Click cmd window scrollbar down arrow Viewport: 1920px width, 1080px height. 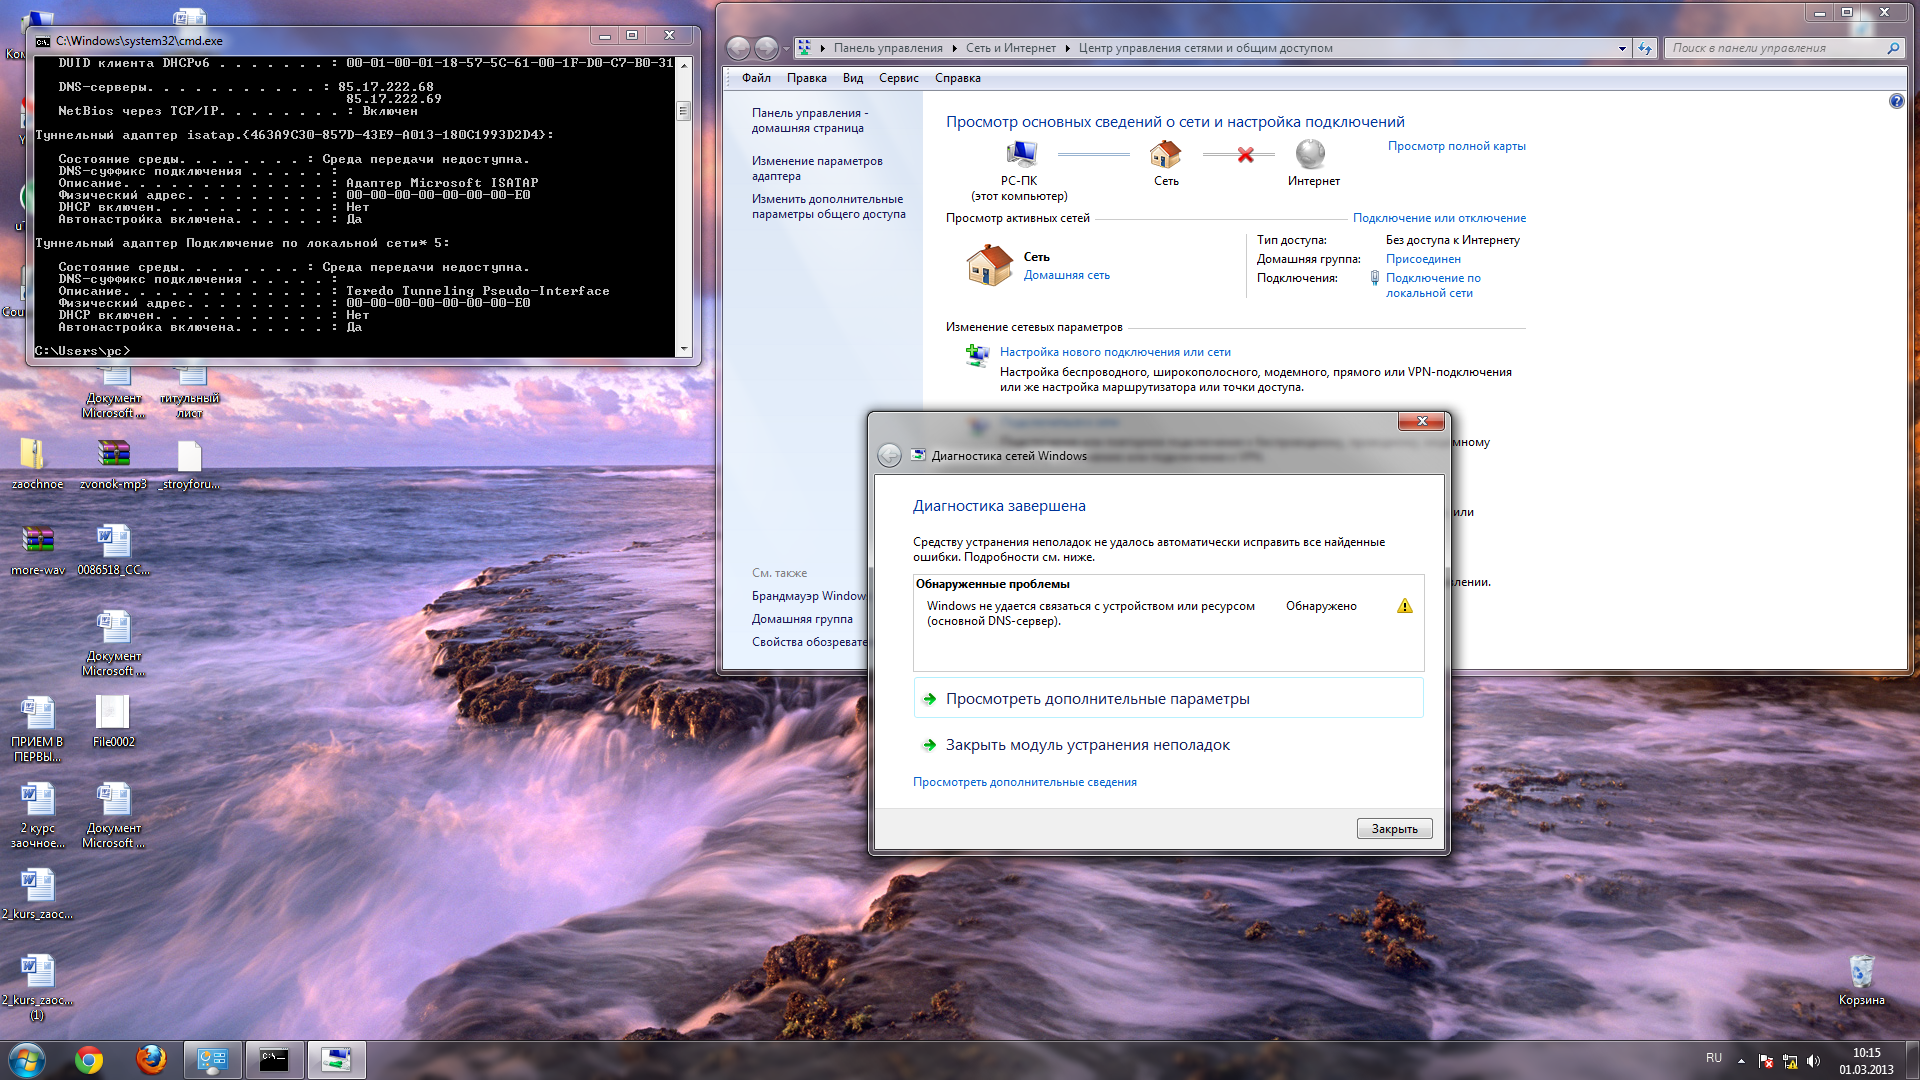point(684,349)
